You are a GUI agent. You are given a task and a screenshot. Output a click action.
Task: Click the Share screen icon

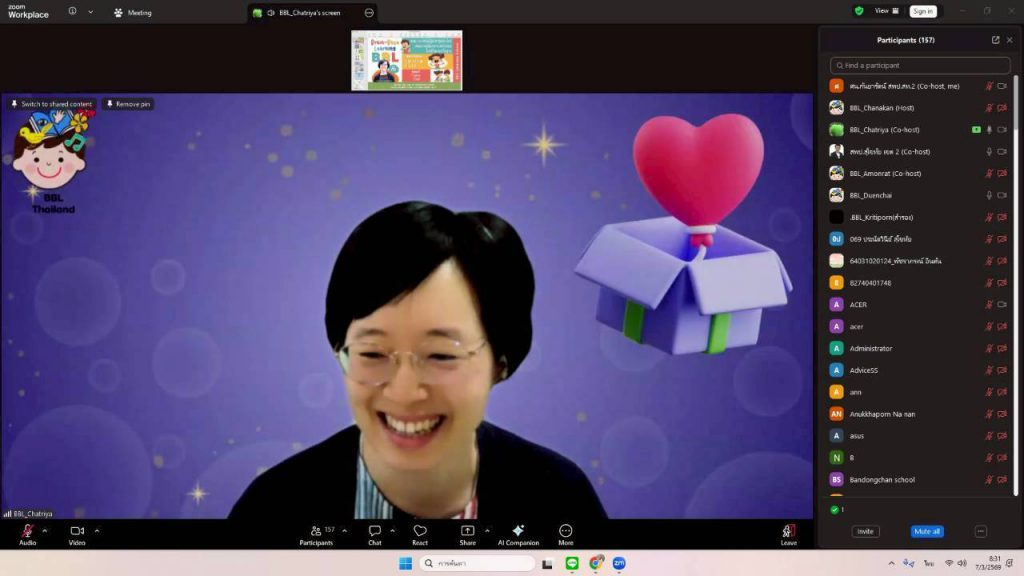coord(467,531)
